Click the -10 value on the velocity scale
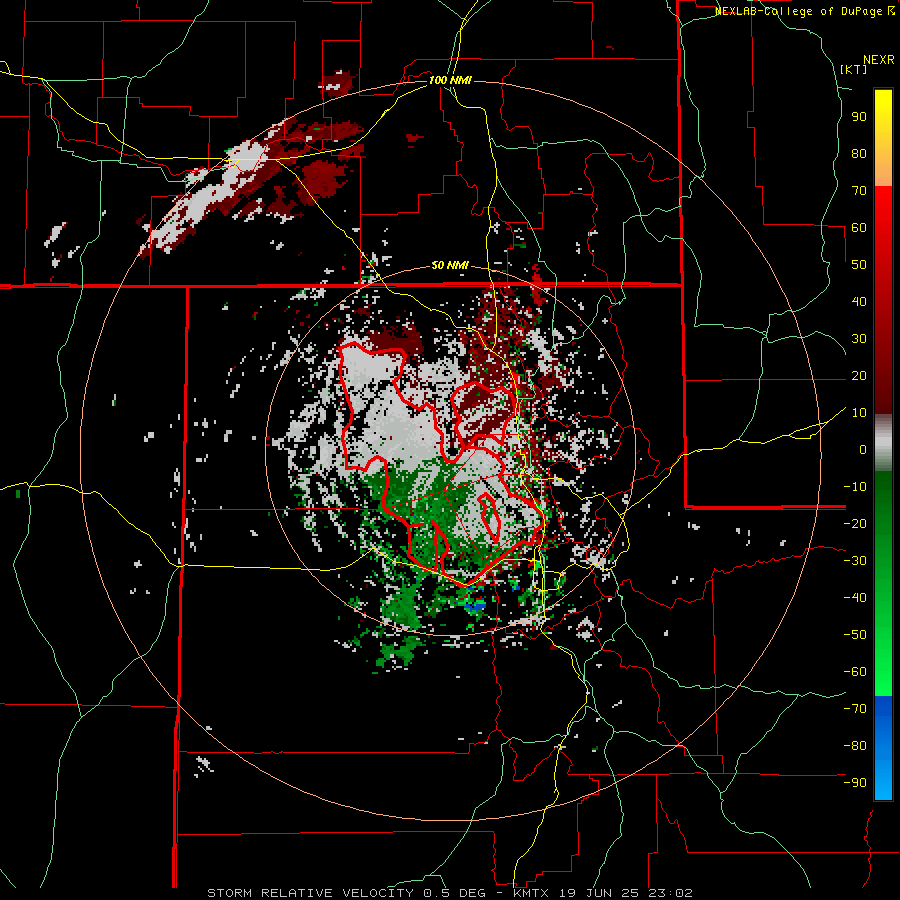Screen dimensions: 900x900 [x=855, y=487]
